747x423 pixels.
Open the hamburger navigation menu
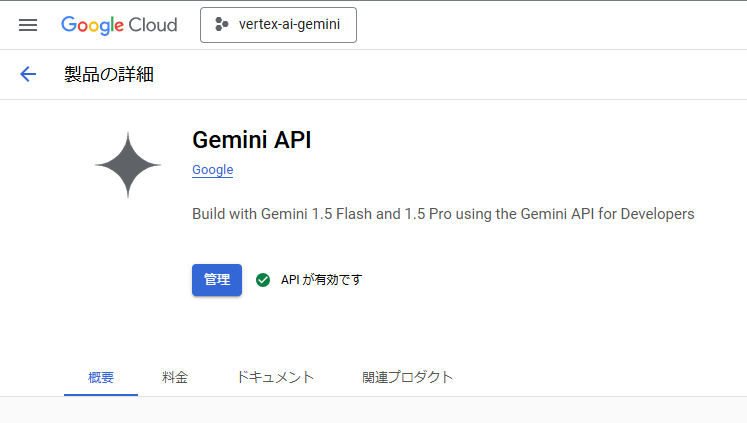coord(28,25)
